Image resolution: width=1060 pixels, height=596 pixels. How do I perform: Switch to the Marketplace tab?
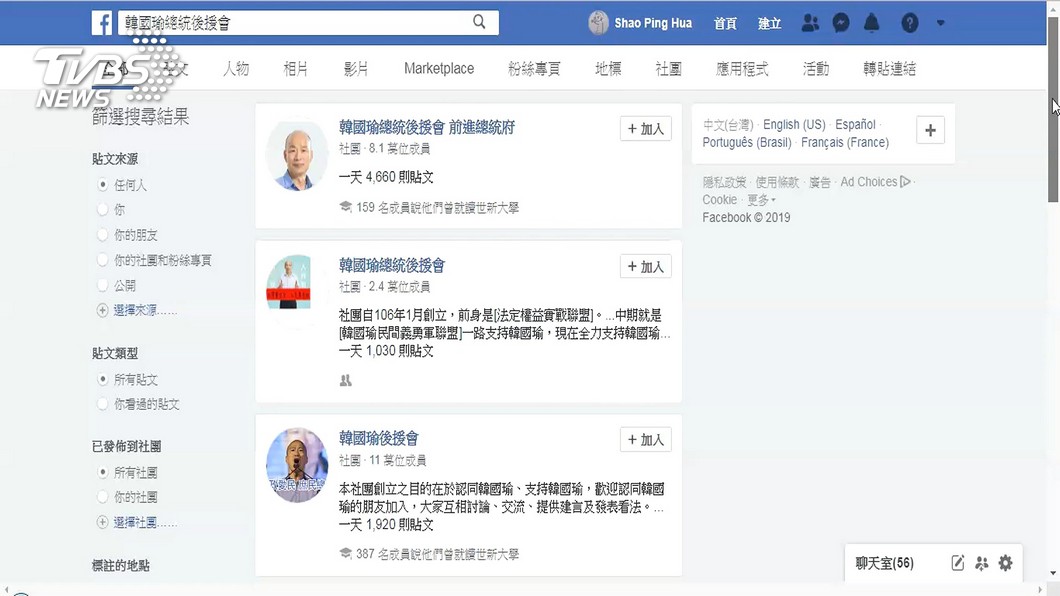click(x=439, y=68)
